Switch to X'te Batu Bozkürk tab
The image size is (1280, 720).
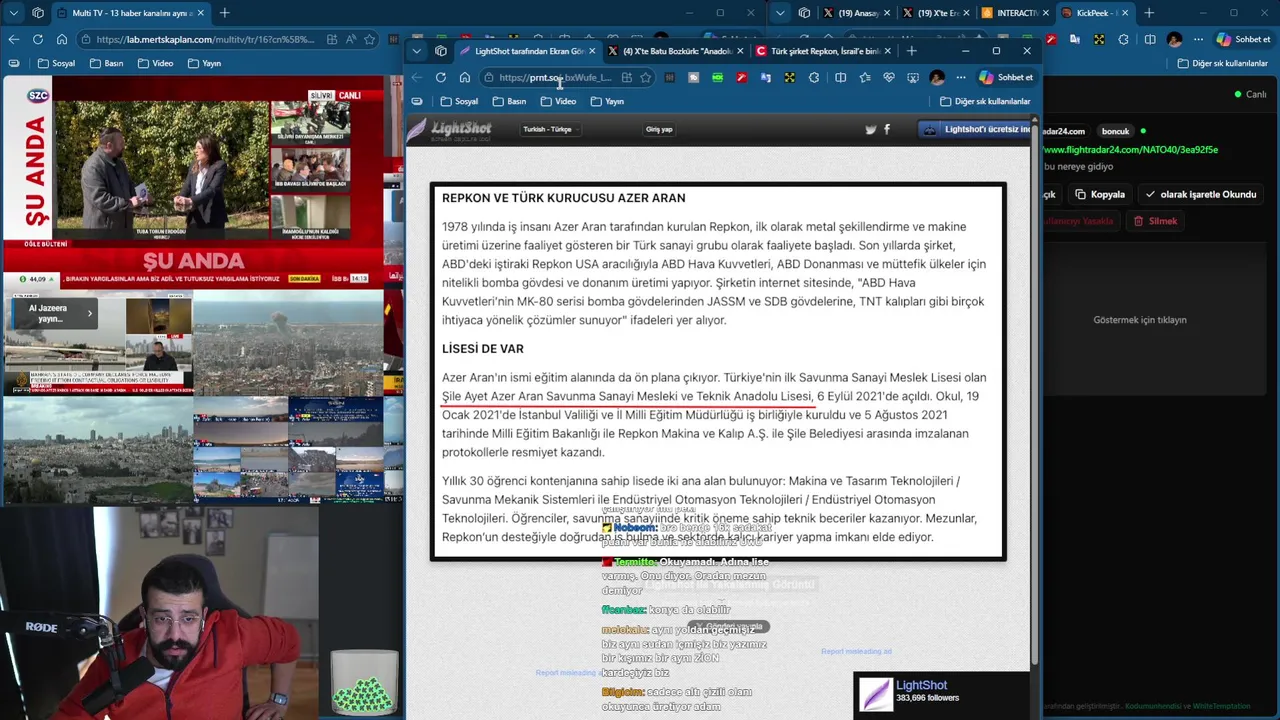(675, 51)
